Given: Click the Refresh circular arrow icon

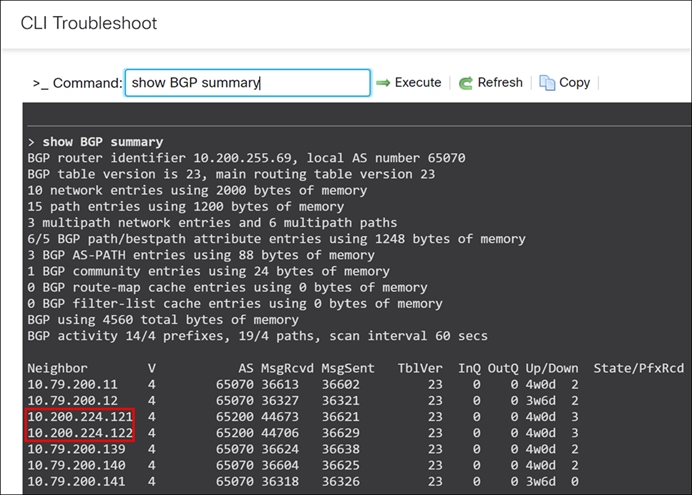Looking at the screenshot, I should [466, 83].
